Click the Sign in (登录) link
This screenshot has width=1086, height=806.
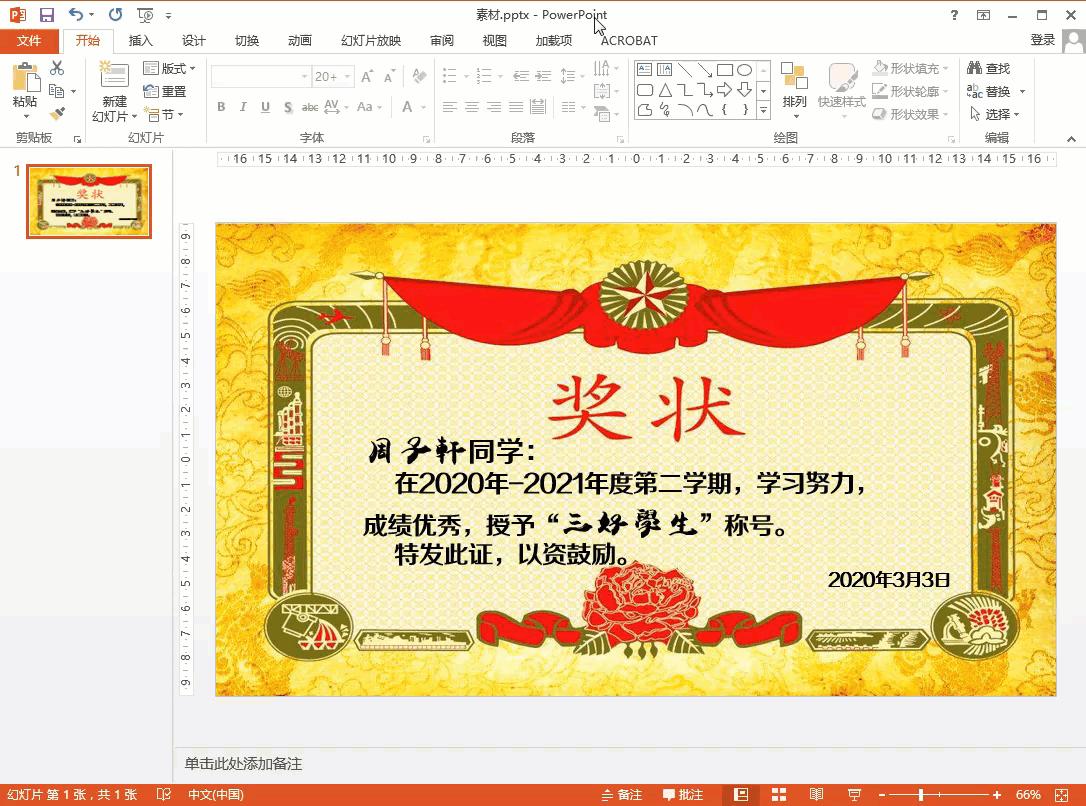click(x=1042, y=39)
